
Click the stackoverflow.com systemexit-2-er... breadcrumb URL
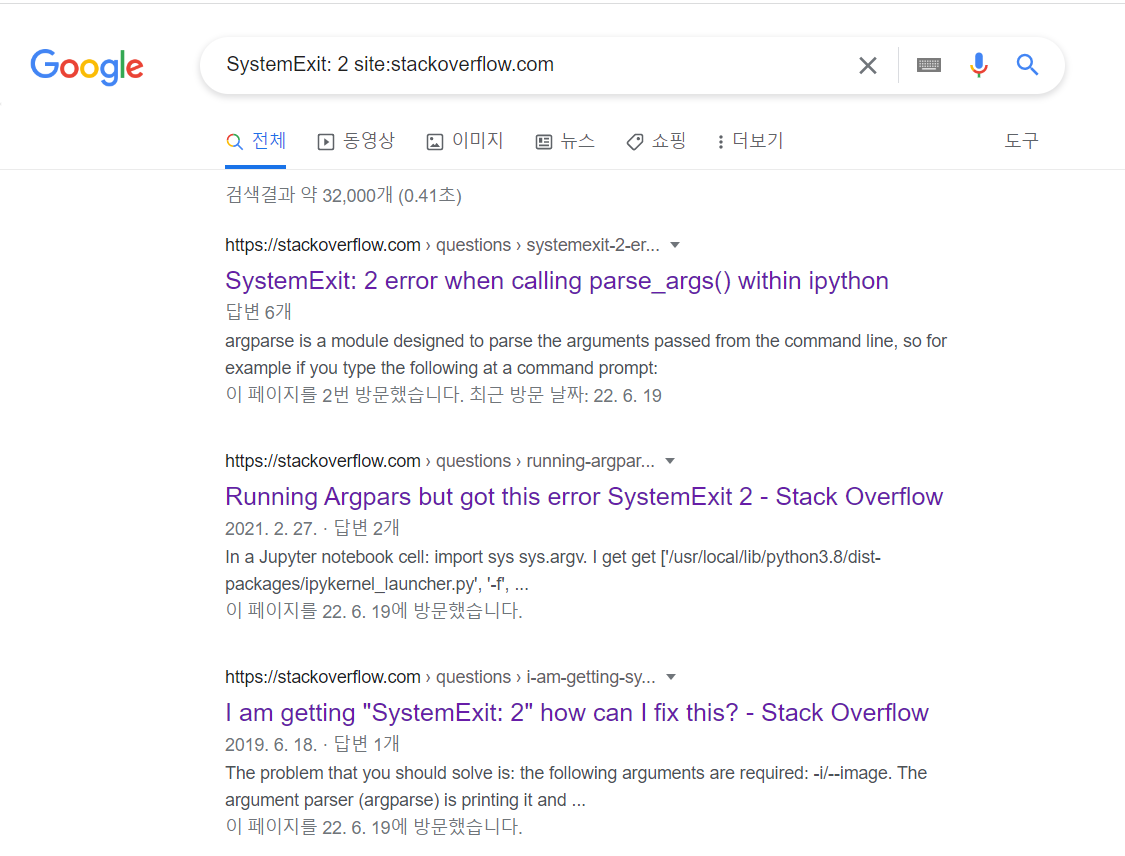442,245
